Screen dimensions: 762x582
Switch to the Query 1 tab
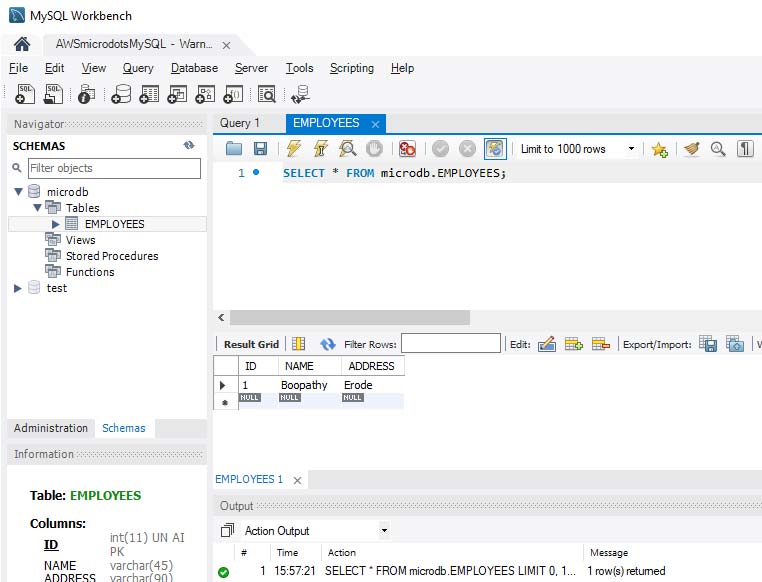coord(240,123)
